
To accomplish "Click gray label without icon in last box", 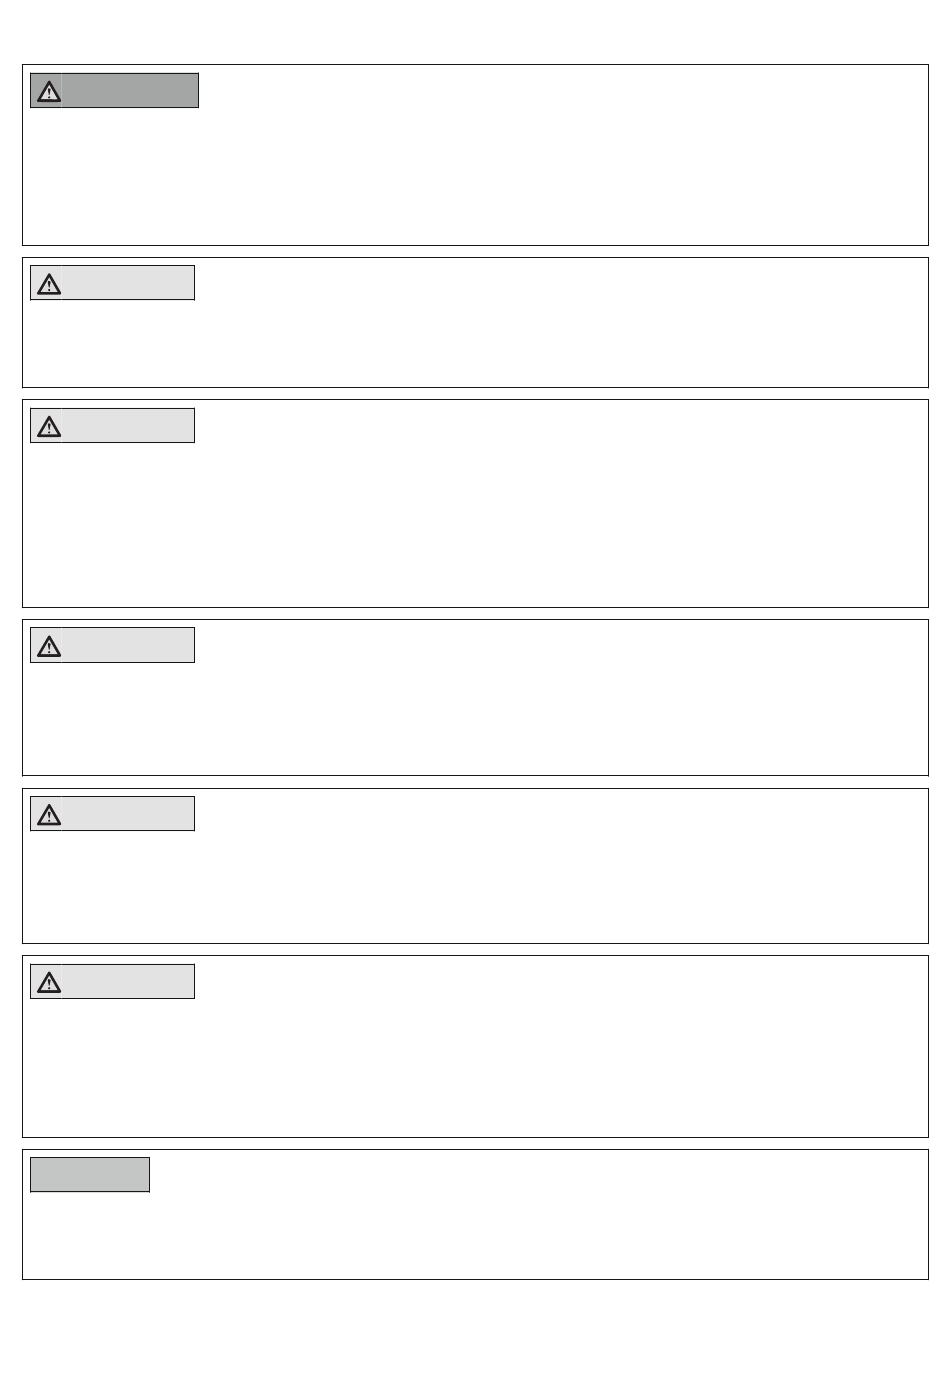I will pos(90,1175).
